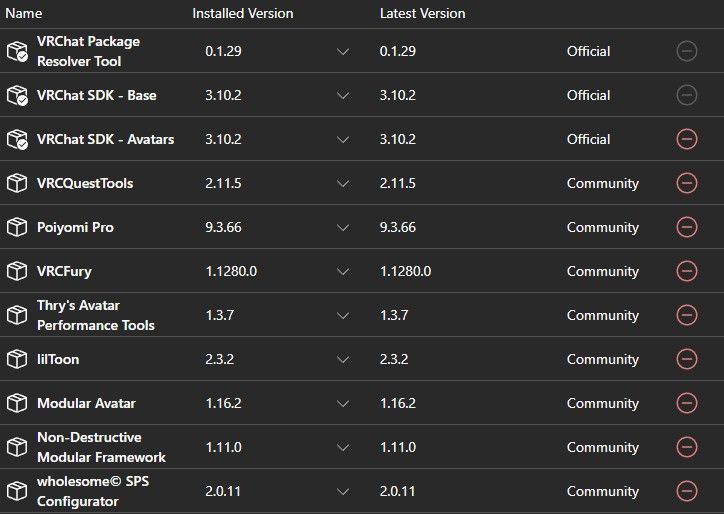This screenshot has width=724, height=514.
Task: Click disabled remove icon for Package Resolver Tool
Action: (687, 51)
